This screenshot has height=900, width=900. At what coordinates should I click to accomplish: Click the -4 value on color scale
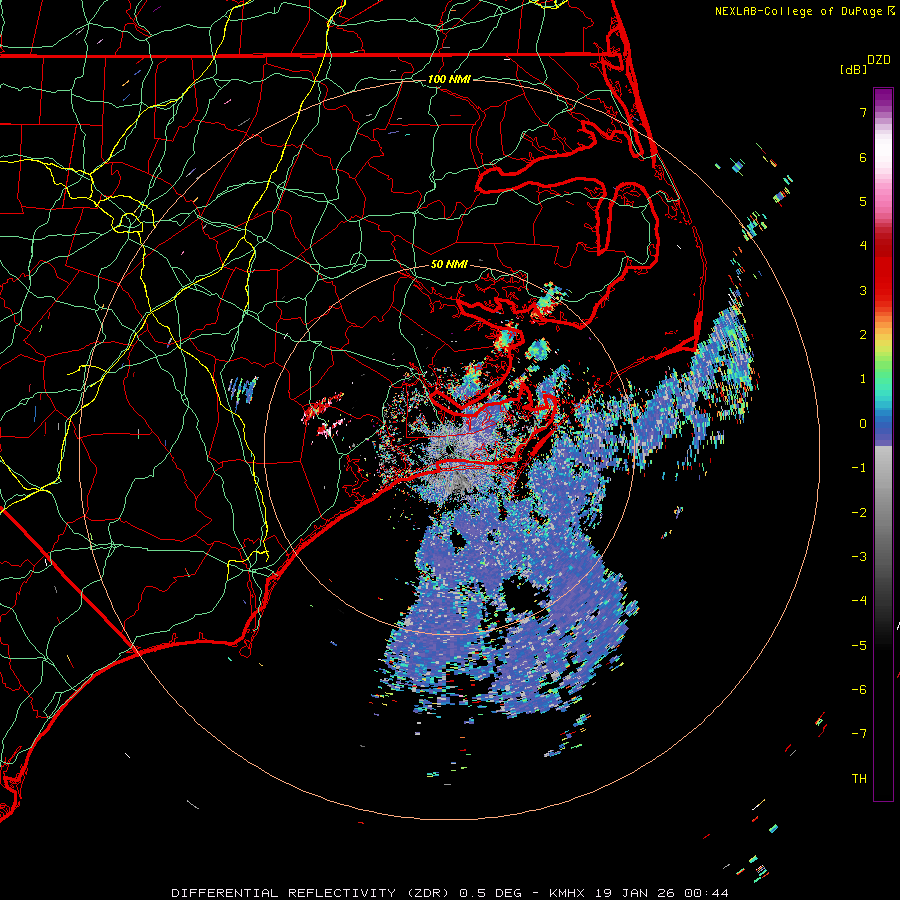point(859,601)
